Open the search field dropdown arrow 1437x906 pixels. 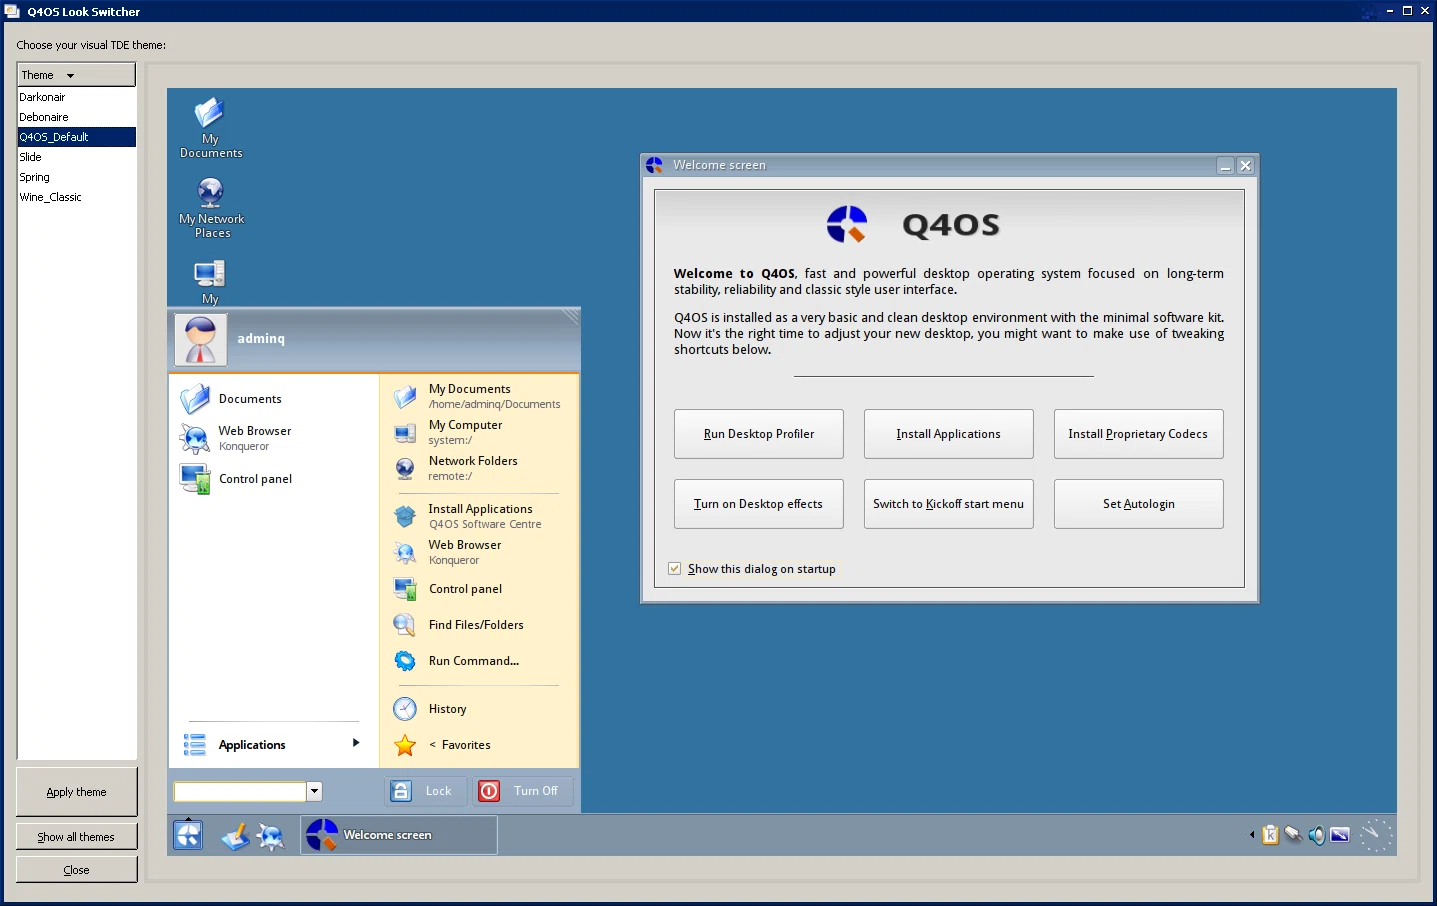click(314, 791)
